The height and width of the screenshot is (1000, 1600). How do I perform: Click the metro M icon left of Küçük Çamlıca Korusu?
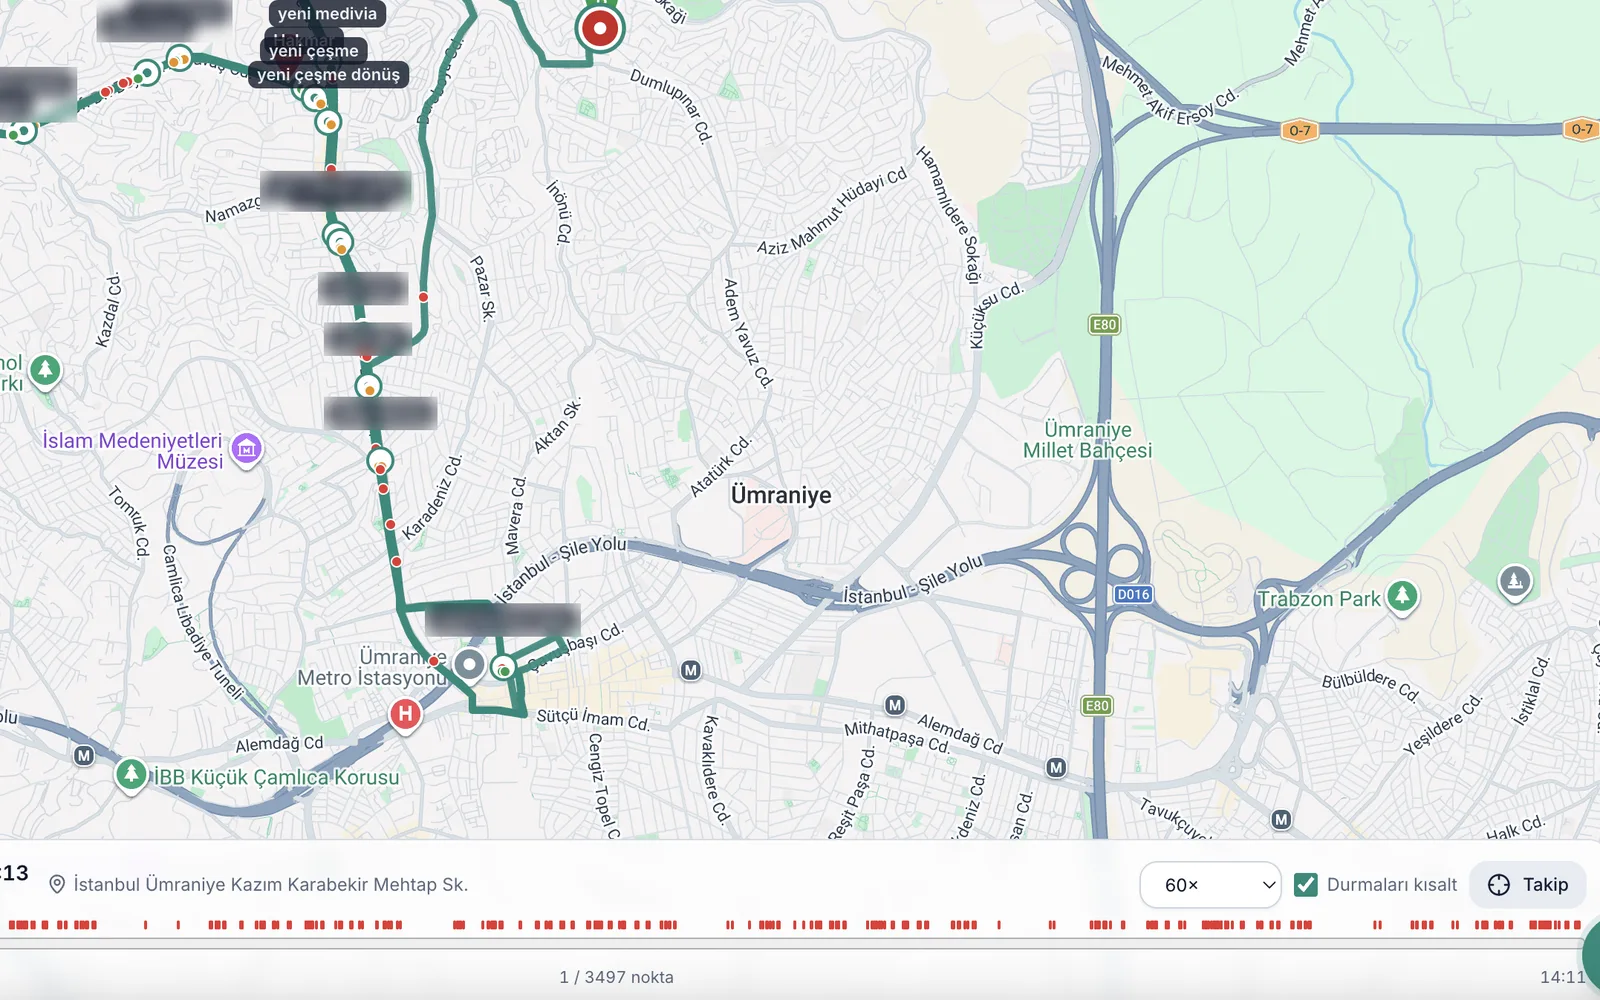[84, 756]
